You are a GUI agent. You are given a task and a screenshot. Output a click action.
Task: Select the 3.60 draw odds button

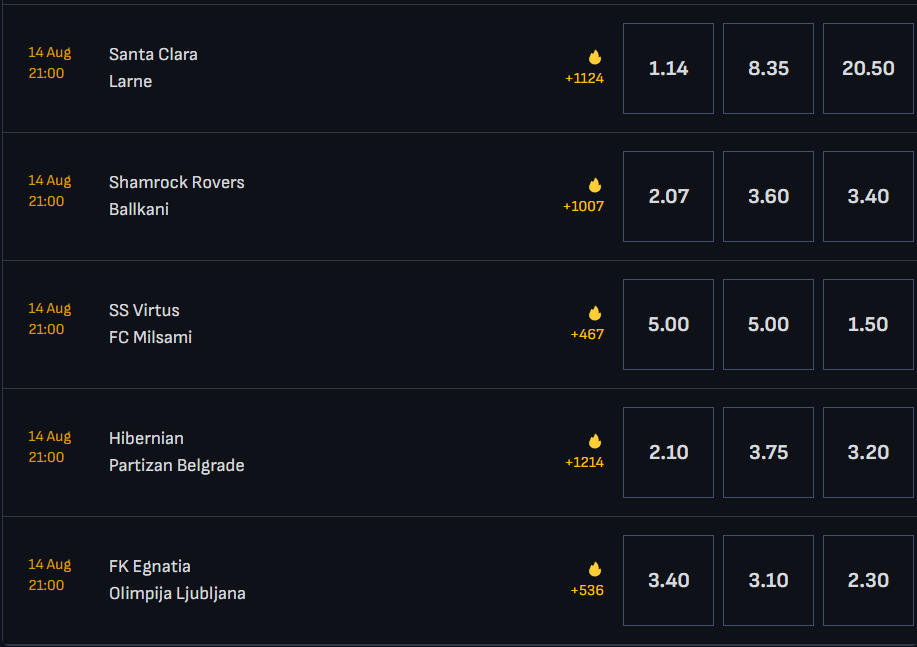pyautogui.click(x=768, y=197)
